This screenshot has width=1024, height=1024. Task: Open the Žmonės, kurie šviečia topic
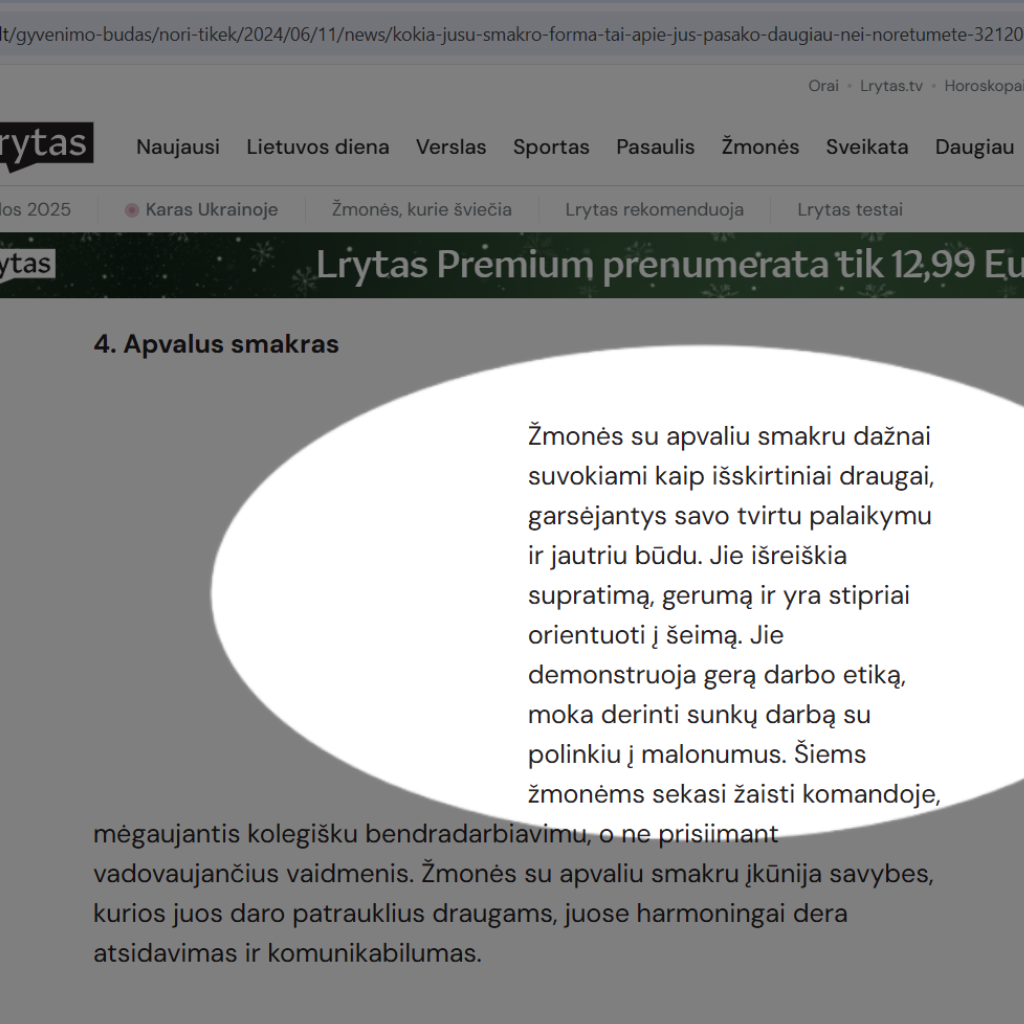pos(422,210)
